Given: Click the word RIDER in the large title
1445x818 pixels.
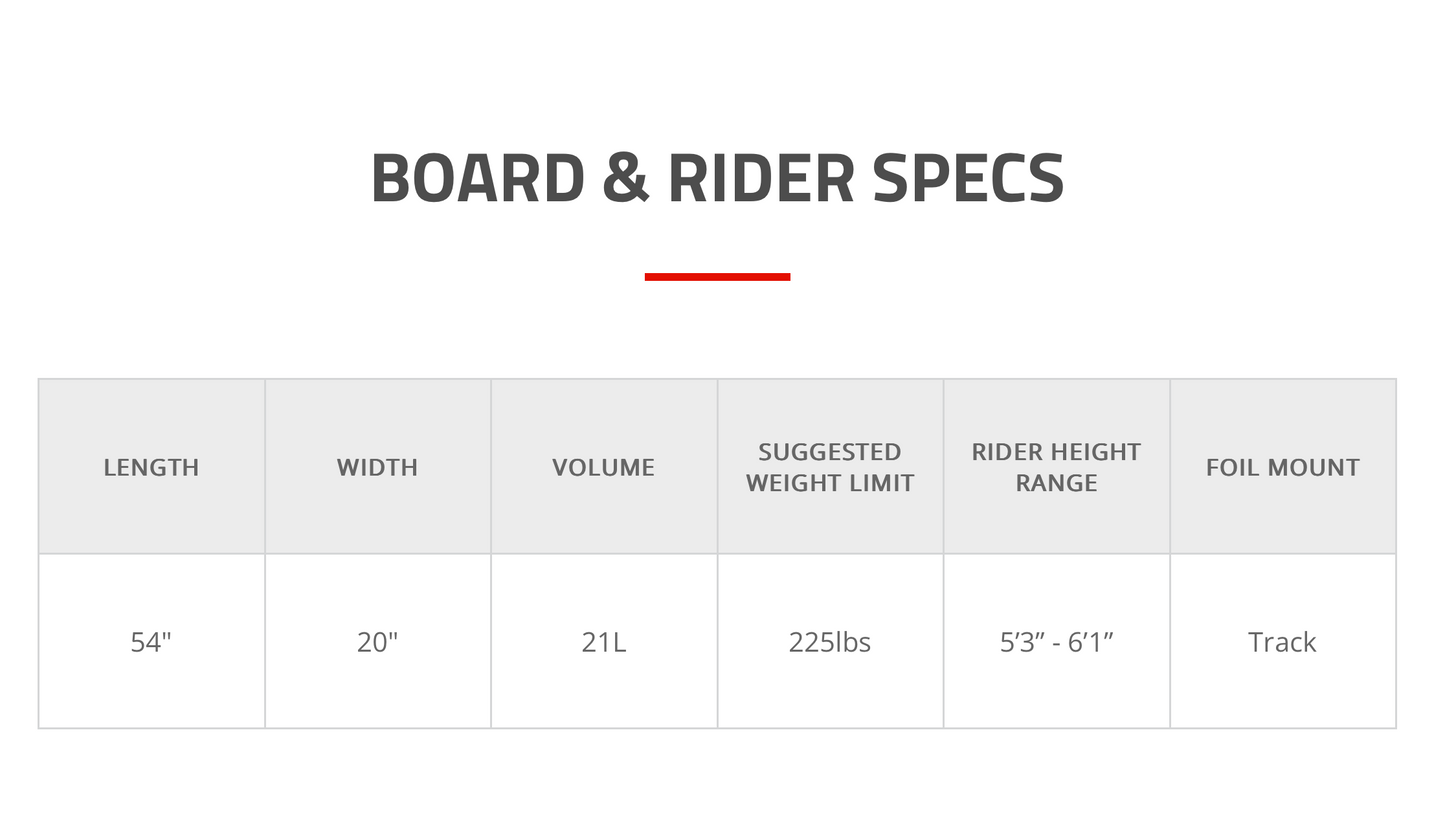Looking at the screenshot, I should [x=760, y=179].
